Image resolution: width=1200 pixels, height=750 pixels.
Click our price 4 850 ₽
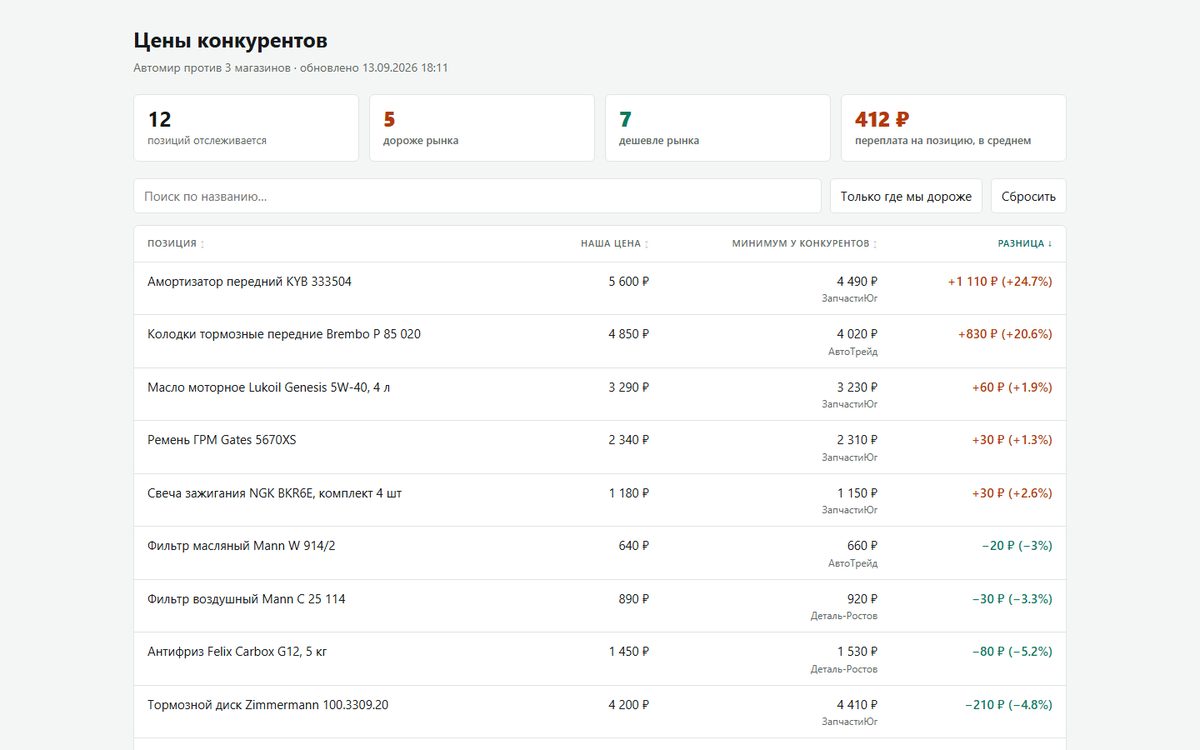pyautogui.click(x=629, y=334)
